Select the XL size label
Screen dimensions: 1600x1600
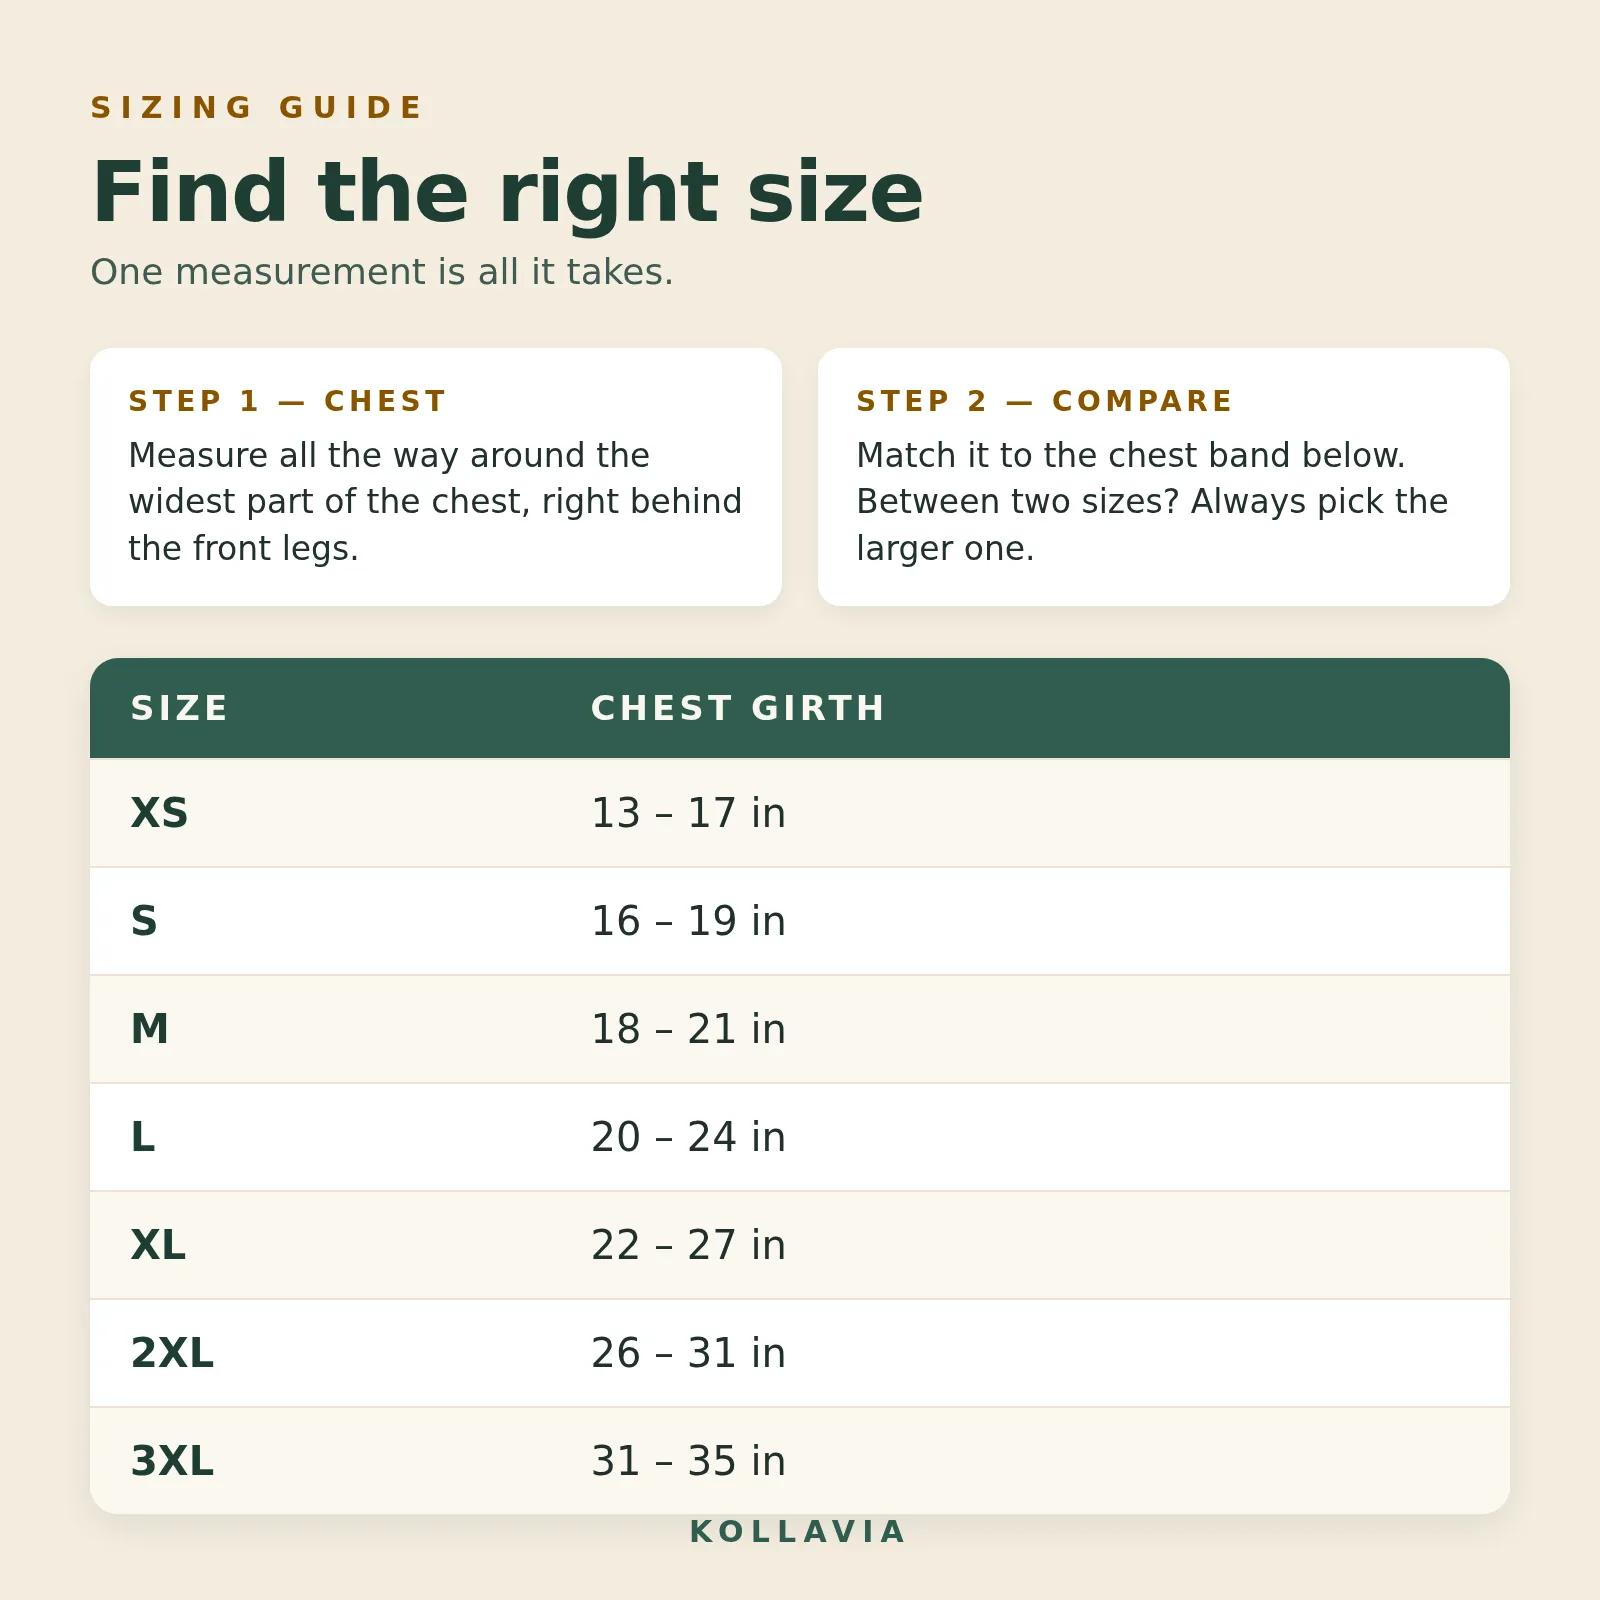coord(158,1245)
